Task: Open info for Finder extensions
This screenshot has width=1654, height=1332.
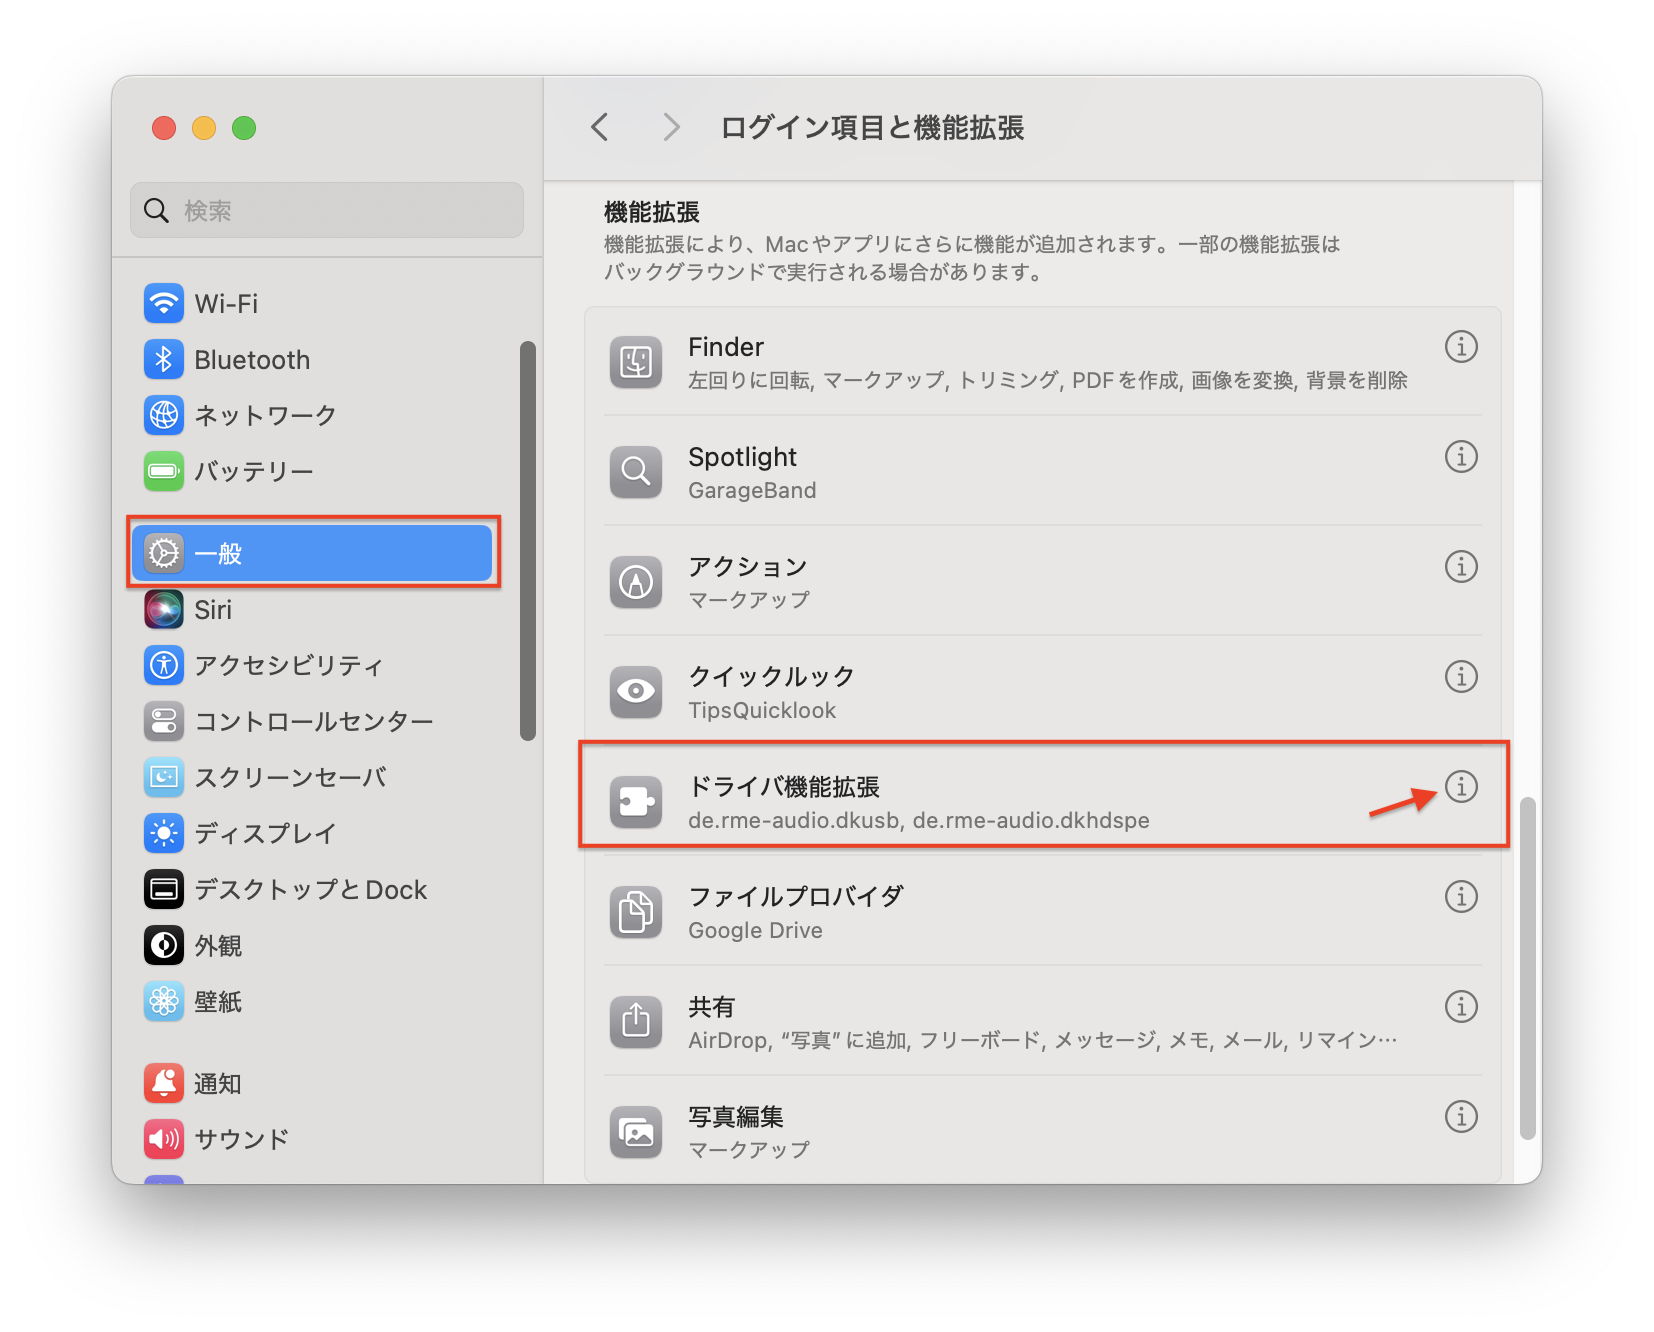Action: click(x=1461, y=347)
